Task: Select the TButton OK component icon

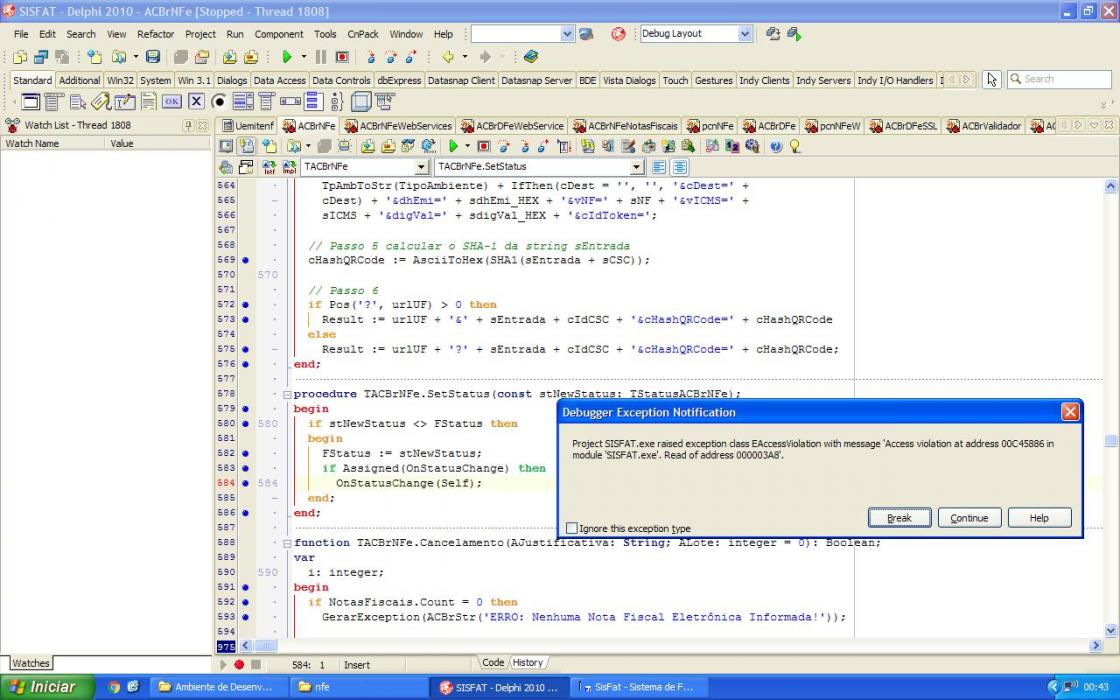Action: tap(171, 101)
